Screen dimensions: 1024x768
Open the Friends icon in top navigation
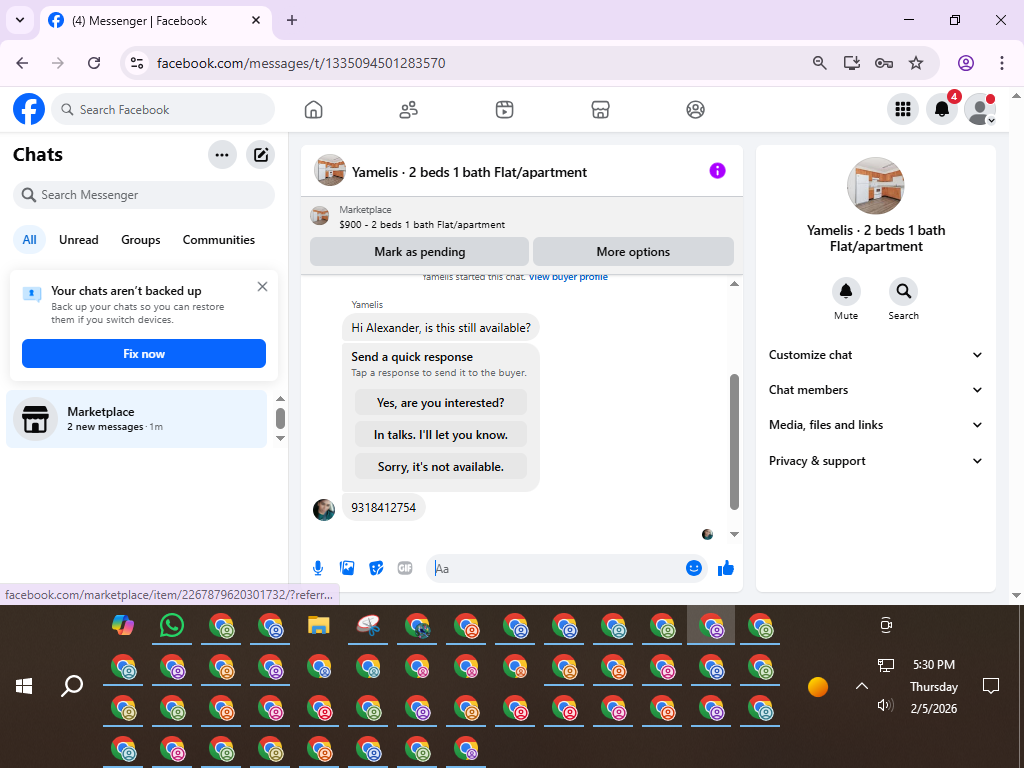(x=409, y=110)
